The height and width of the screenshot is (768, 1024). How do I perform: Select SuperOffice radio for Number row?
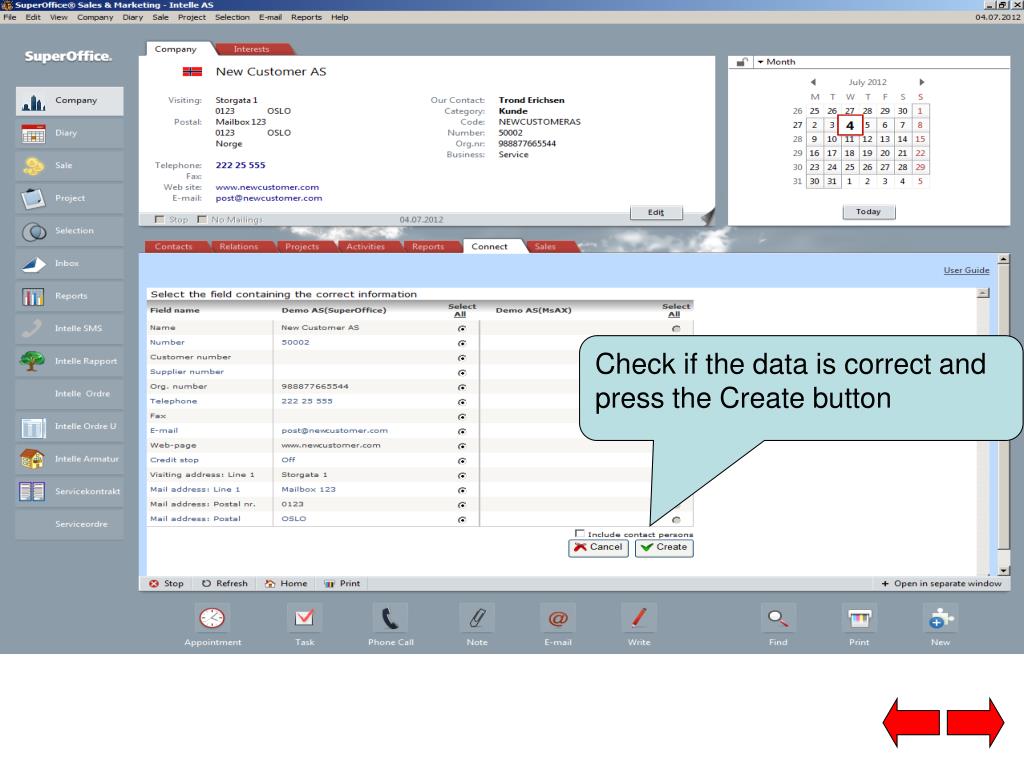coord(462,343)
